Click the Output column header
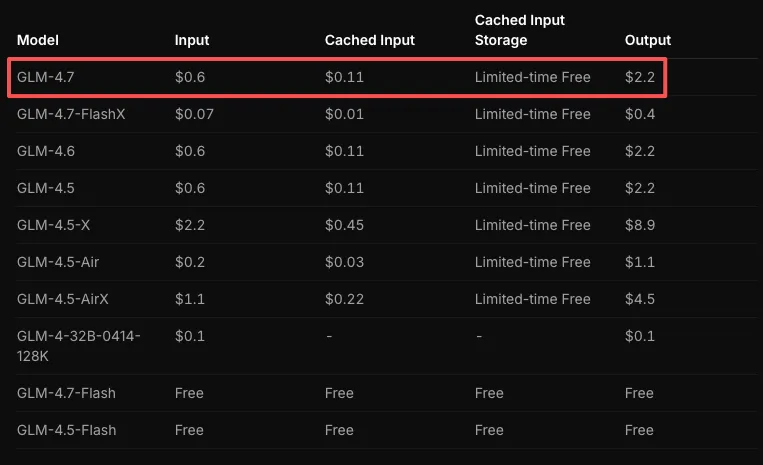This screenshot has height=465, width=763. coord(647,40)
